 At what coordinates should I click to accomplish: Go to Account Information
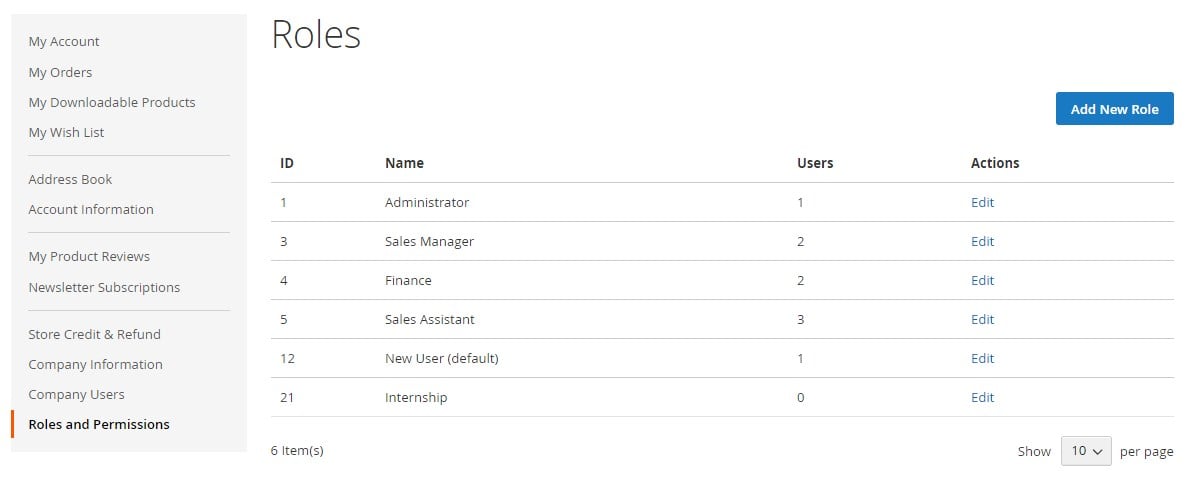click(91, 209)
